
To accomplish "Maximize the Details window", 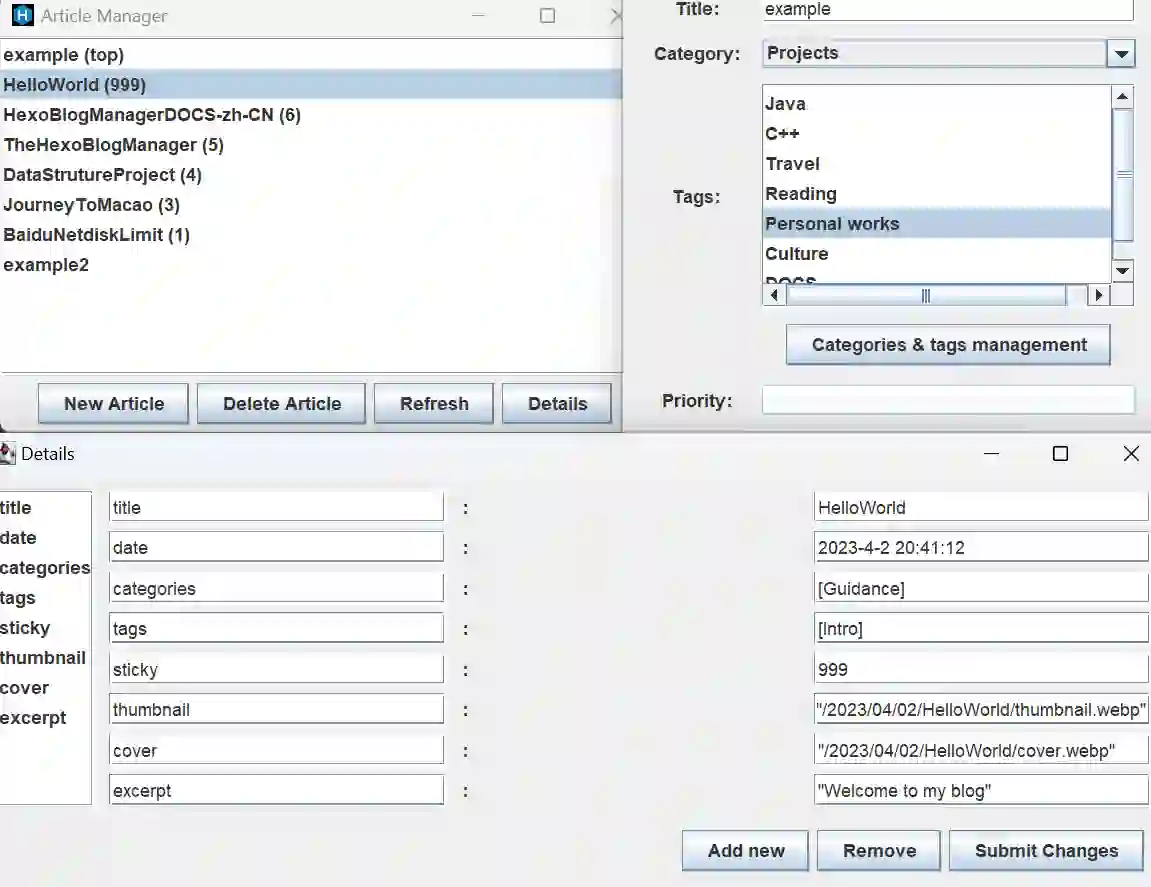I will pyautogui.click(x=1060, y=454).
